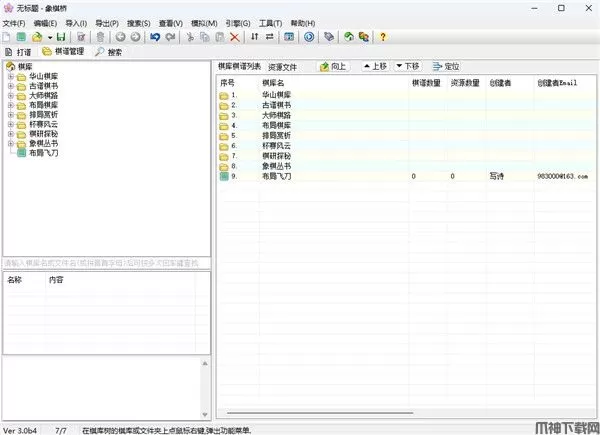Expand the 杯赛风云 tree node
The height and width of the screenshot is (435, 600).
tap(11, 124)
